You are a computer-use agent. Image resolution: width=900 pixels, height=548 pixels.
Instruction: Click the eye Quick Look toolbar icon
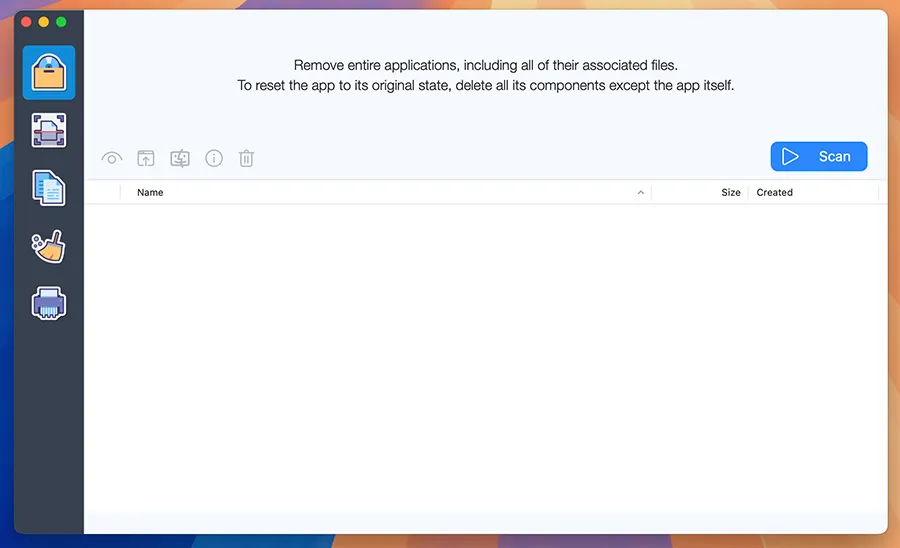click(112, 158)
